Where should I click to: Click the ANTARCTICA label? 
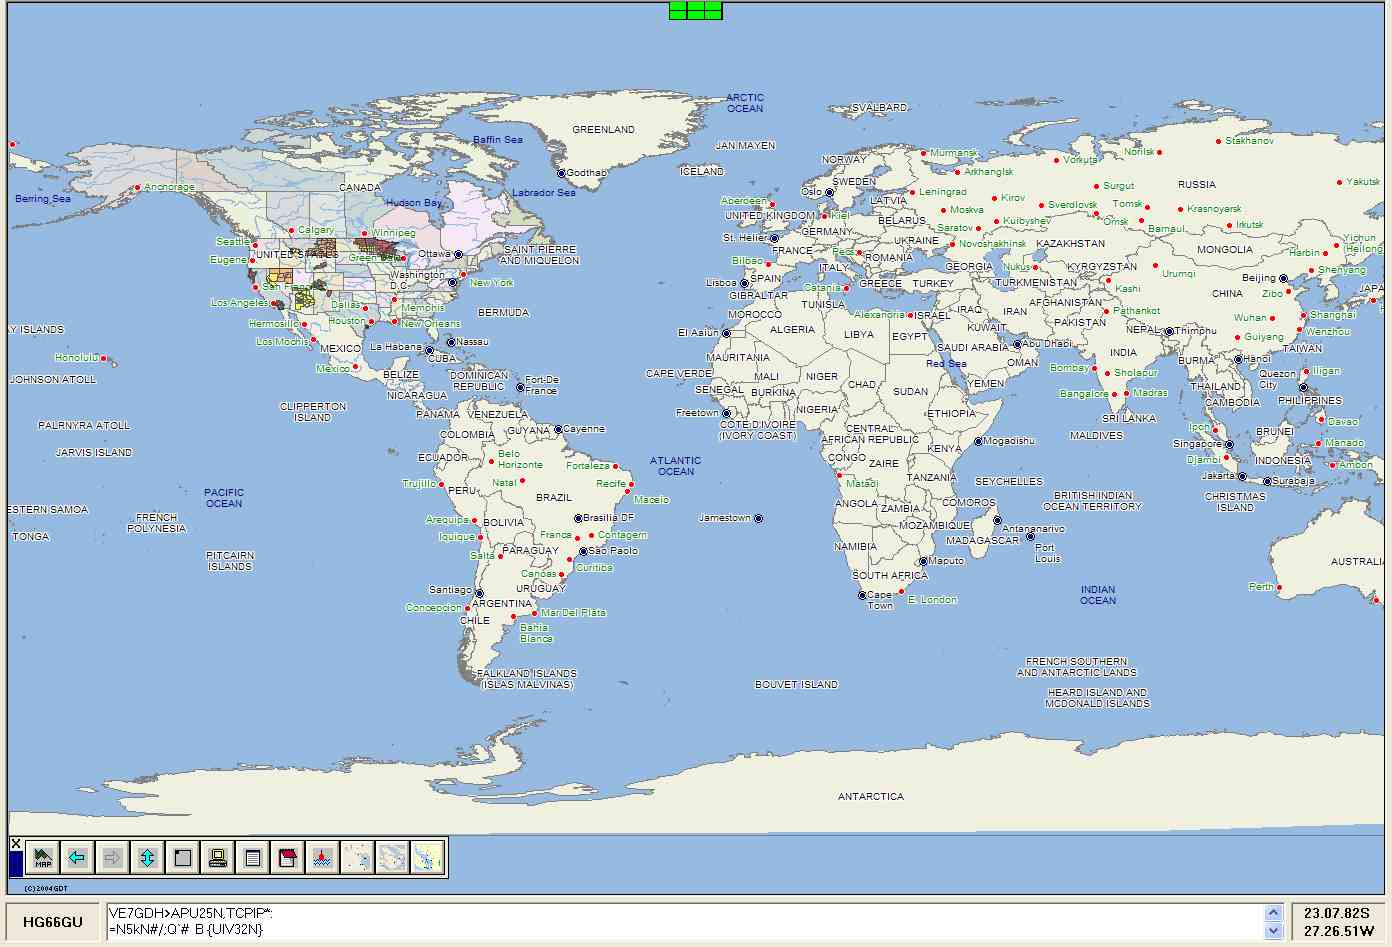click(x=870, y=797)
